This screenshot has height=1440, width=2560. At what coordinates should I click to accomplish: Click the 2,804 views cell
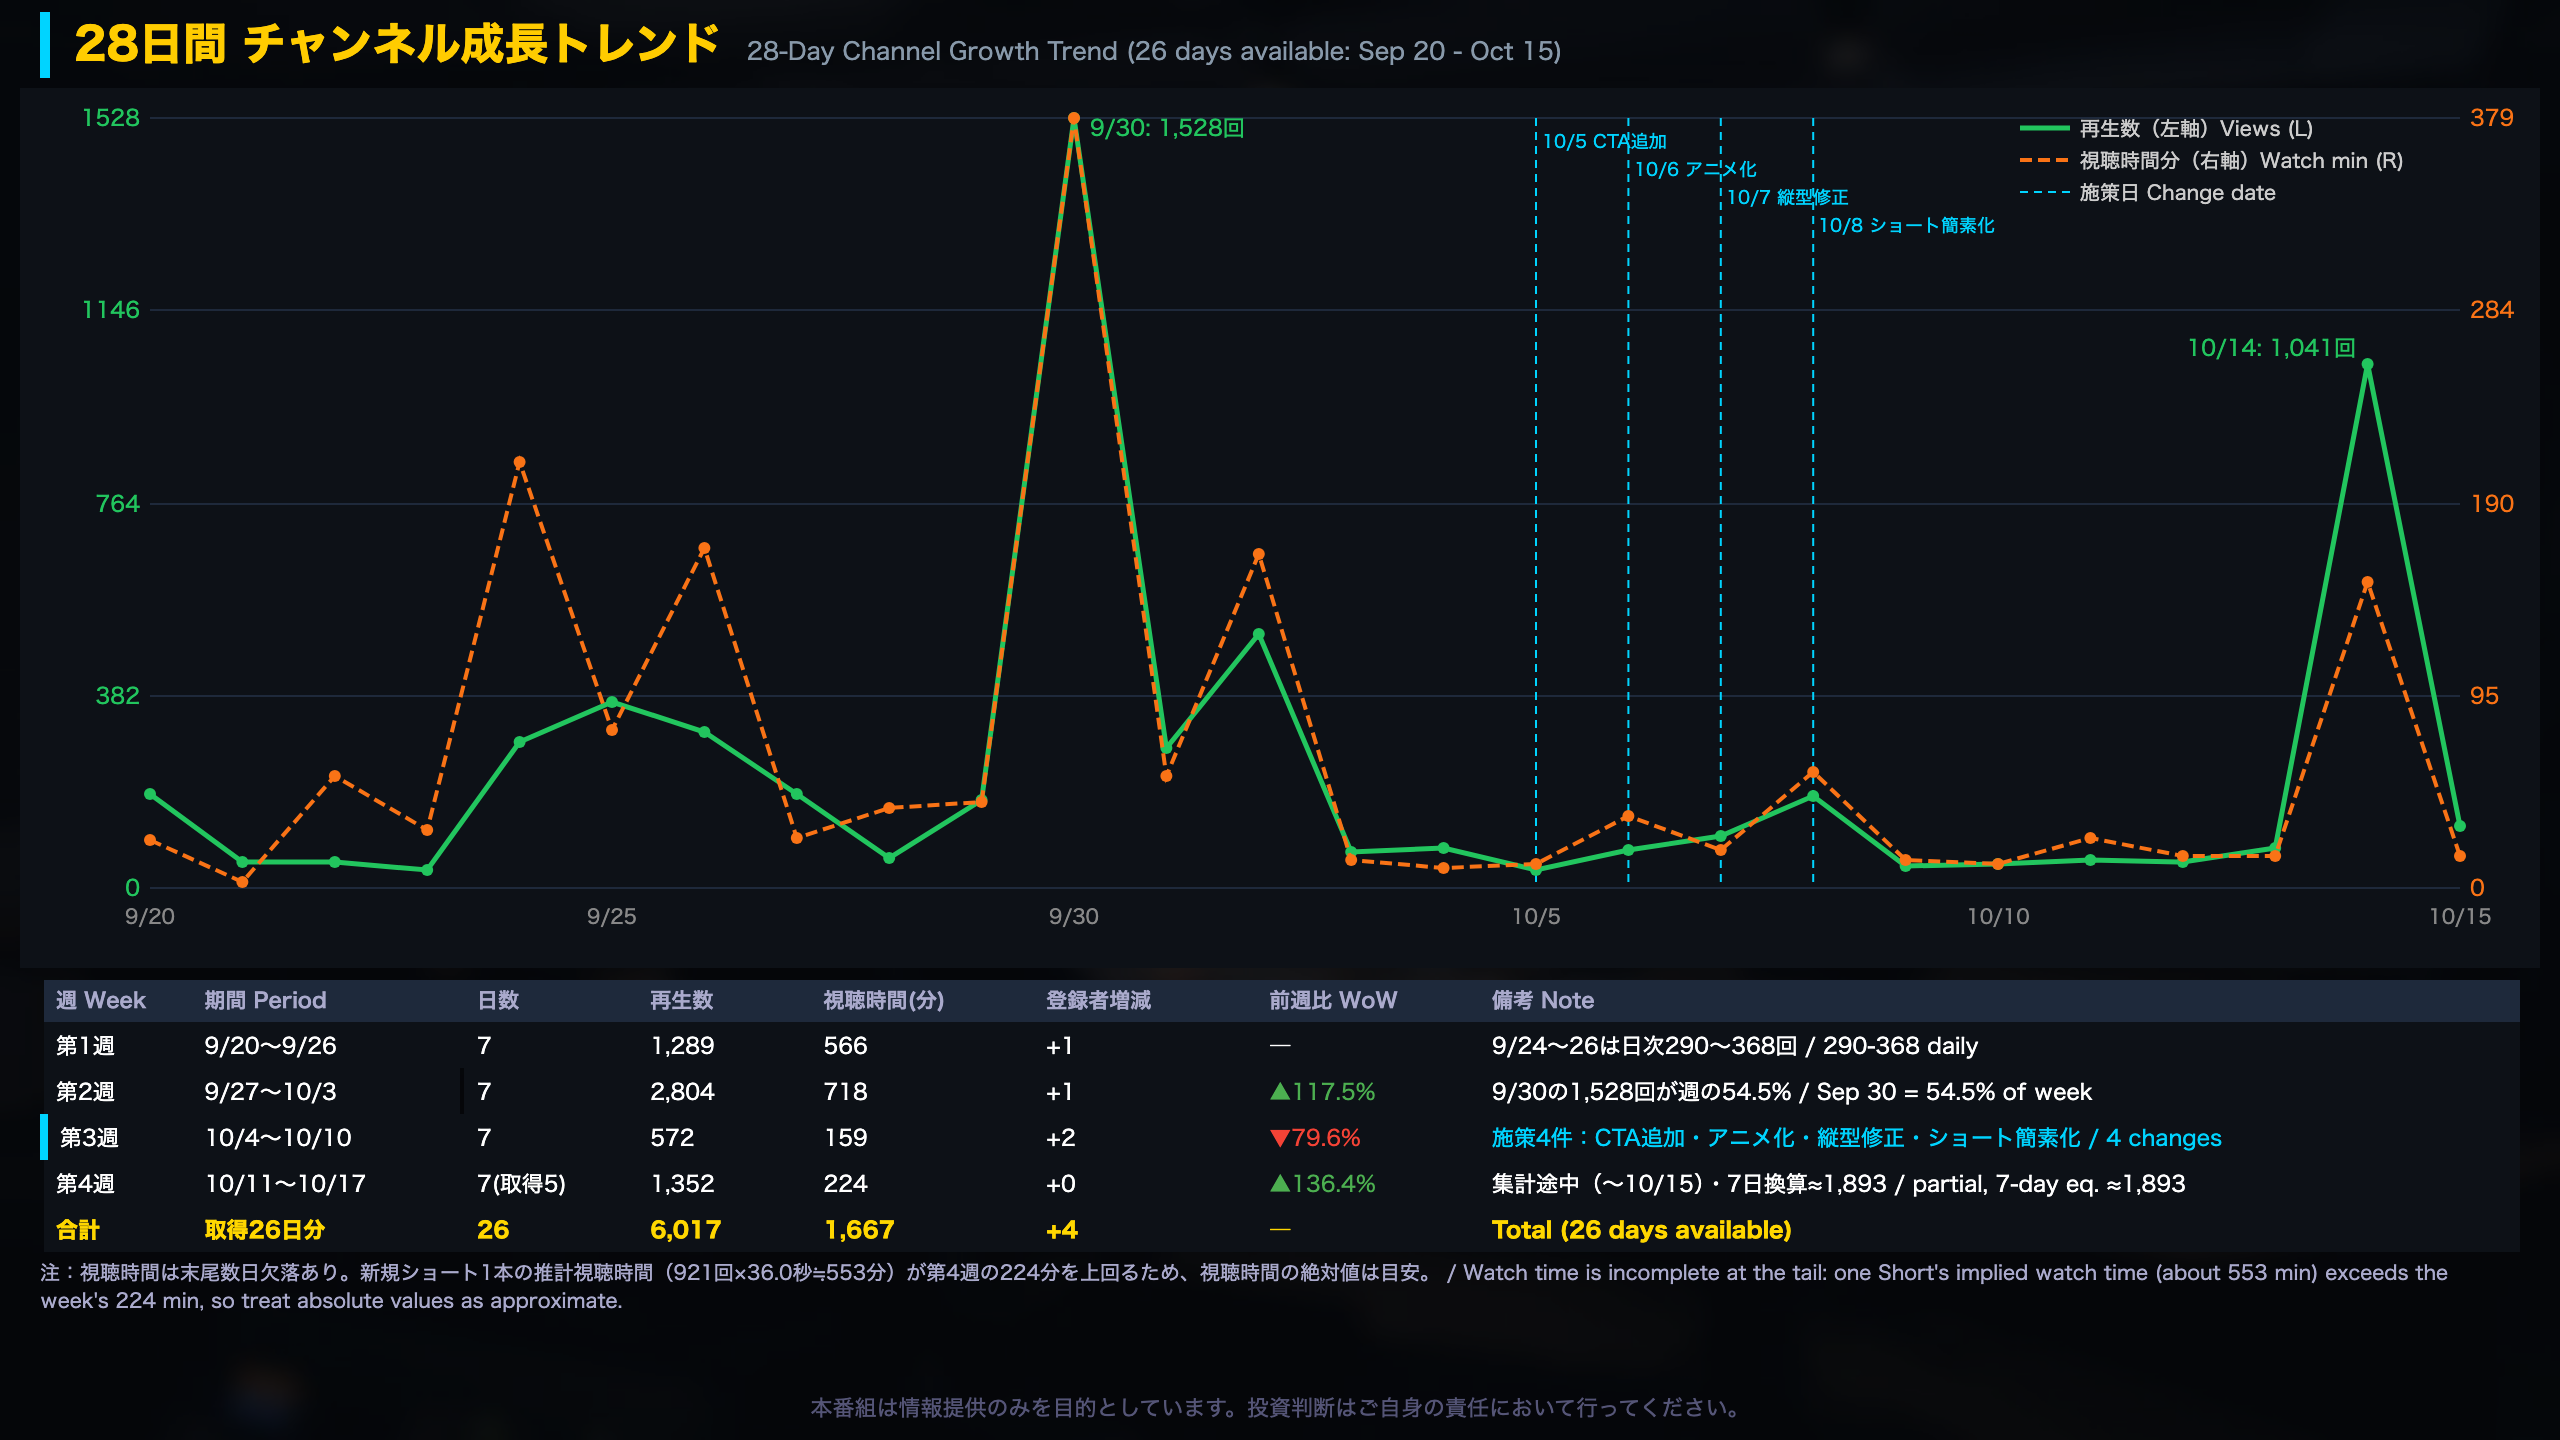pyautogui.click(x=682, y=1092)
